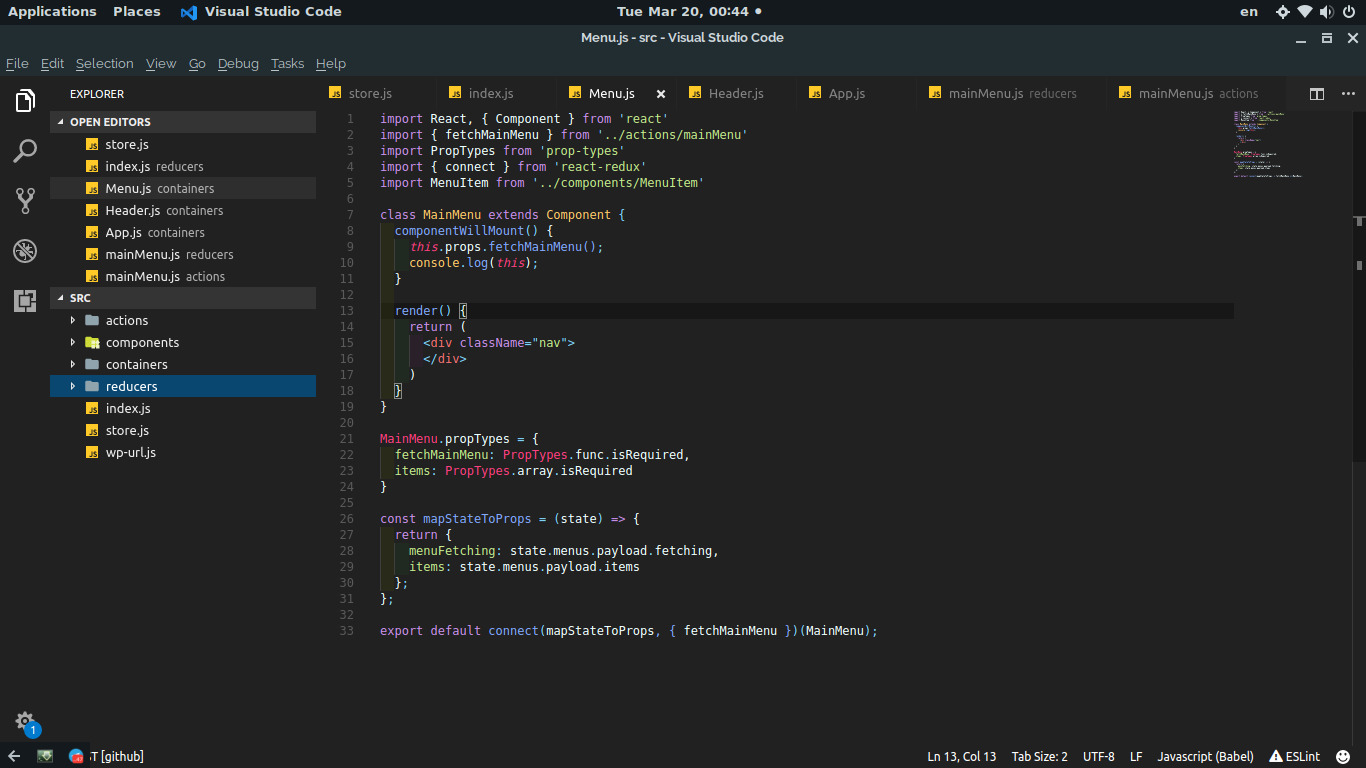The image size is (1366, 768).
Task: Collapse the Open Editors section
Action: pos(183,122)
